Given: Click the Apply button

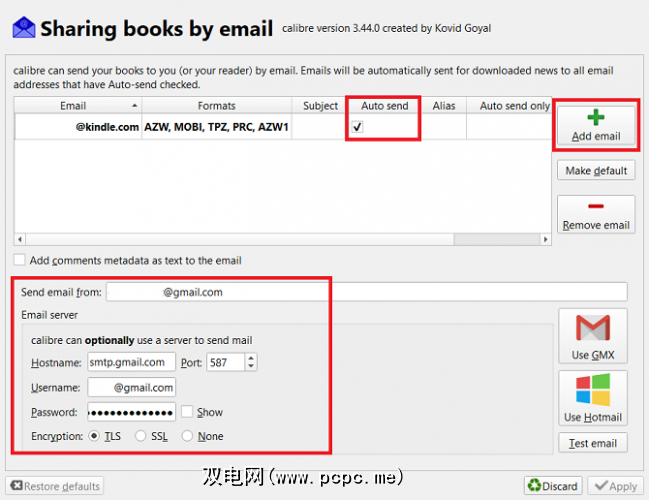Looking at the screenshot, I should coord(615,486).
